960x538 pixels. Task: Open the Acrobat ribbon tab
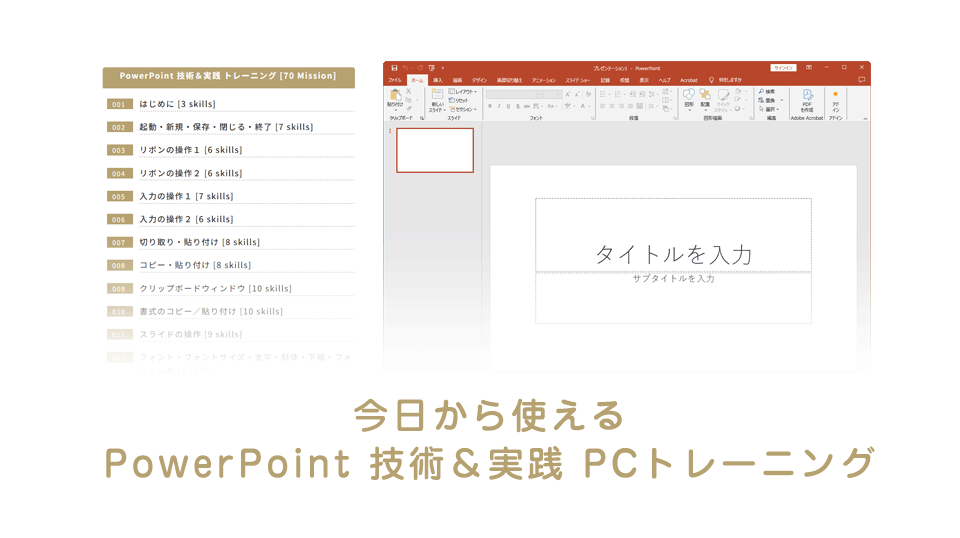coord(689,80)
